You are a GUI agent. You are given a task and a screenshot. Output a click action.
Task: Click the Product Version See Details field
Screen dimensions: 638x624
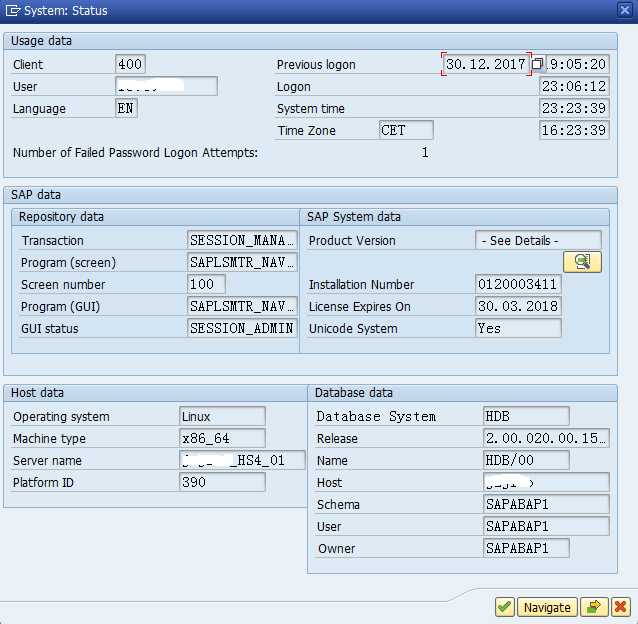[538, 240]
